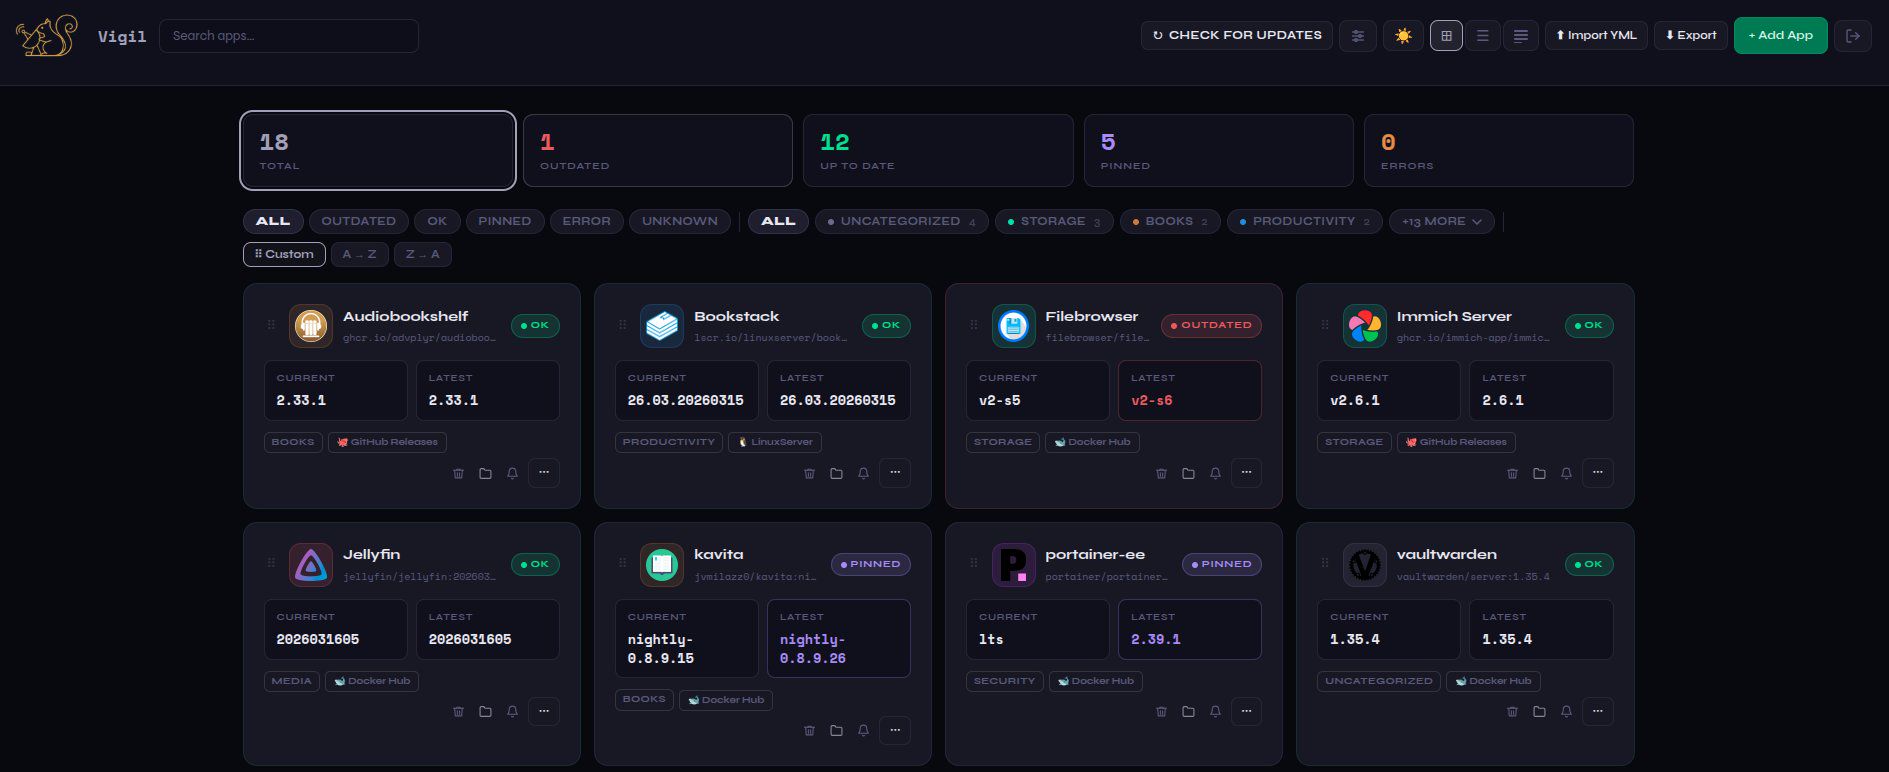1889x772 pixels.
Task: Open the three-dot menu on Immich Server card
Action: click(1597, 473)
